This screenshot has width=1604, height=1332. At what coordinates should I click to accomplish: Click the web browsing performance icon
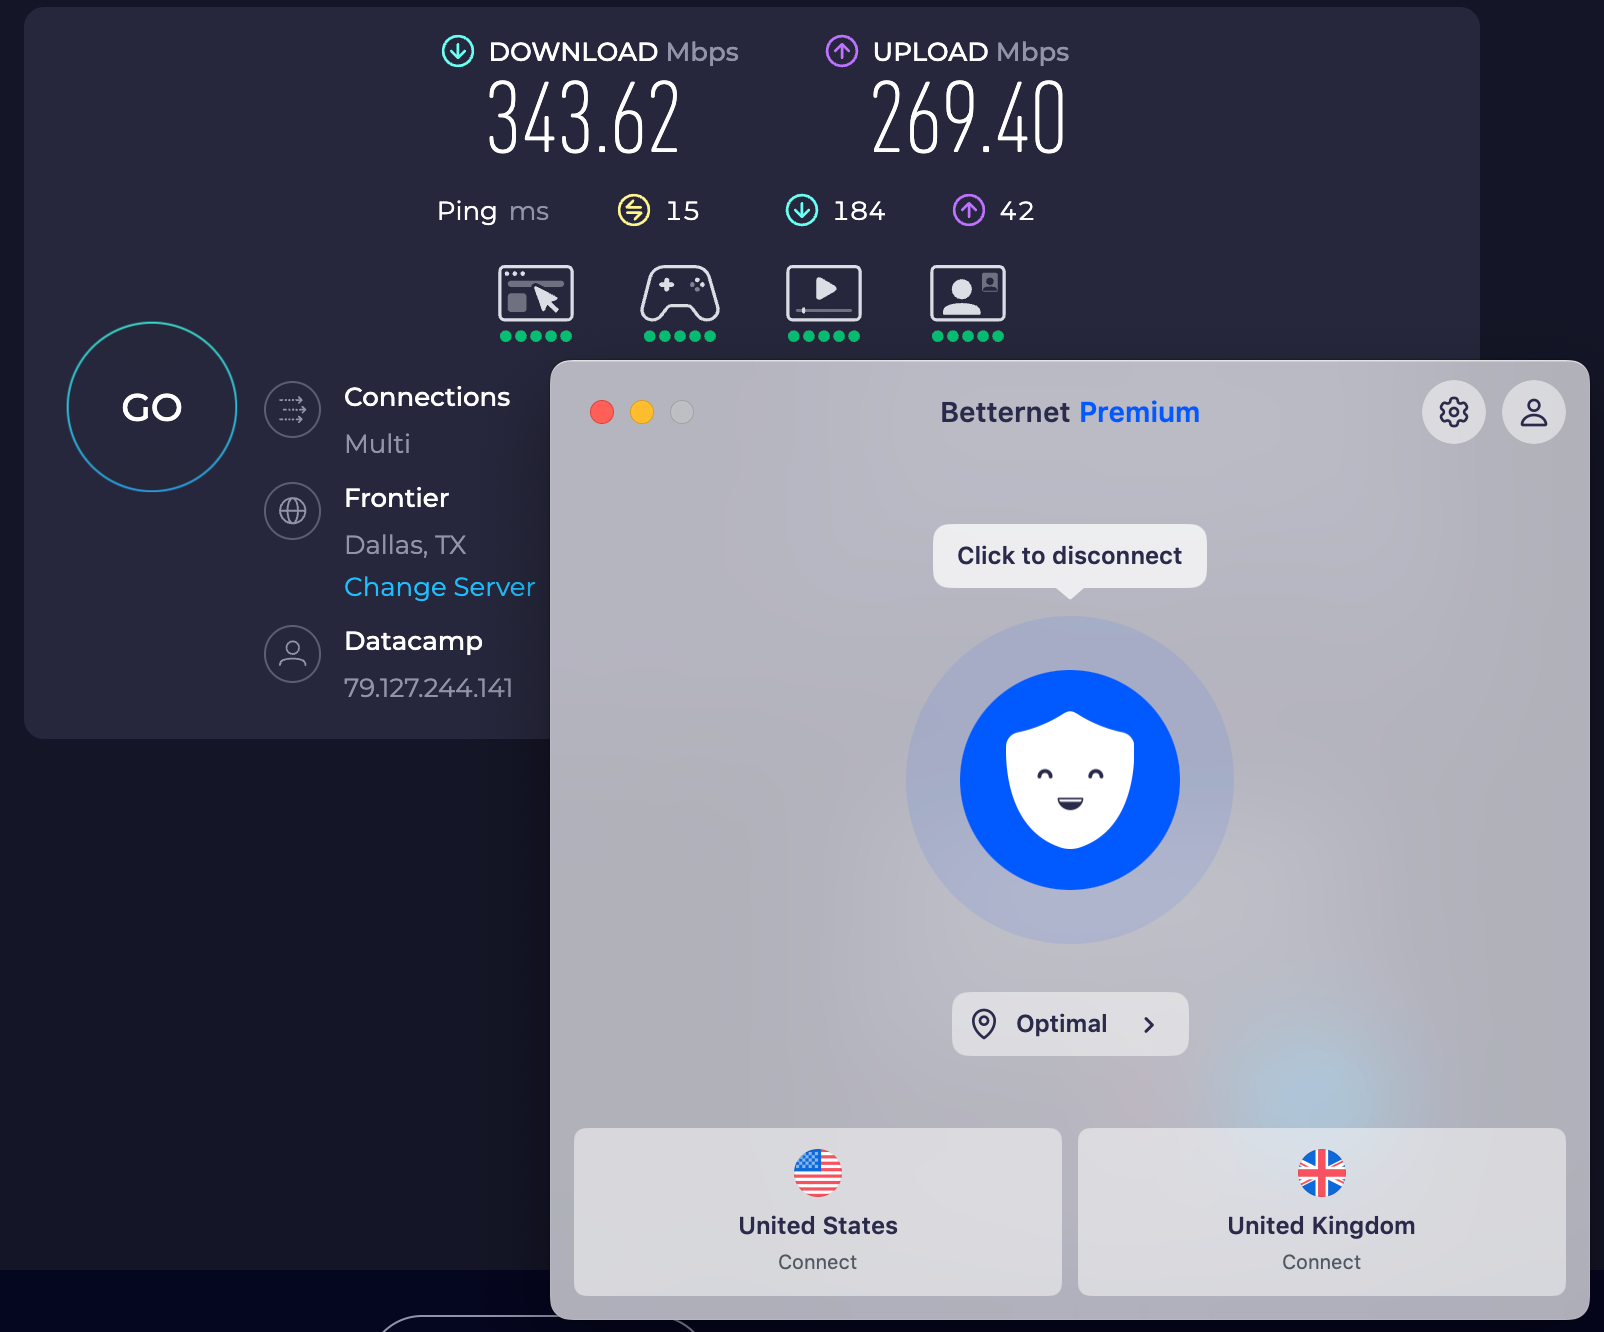click(x=536, y=293)
